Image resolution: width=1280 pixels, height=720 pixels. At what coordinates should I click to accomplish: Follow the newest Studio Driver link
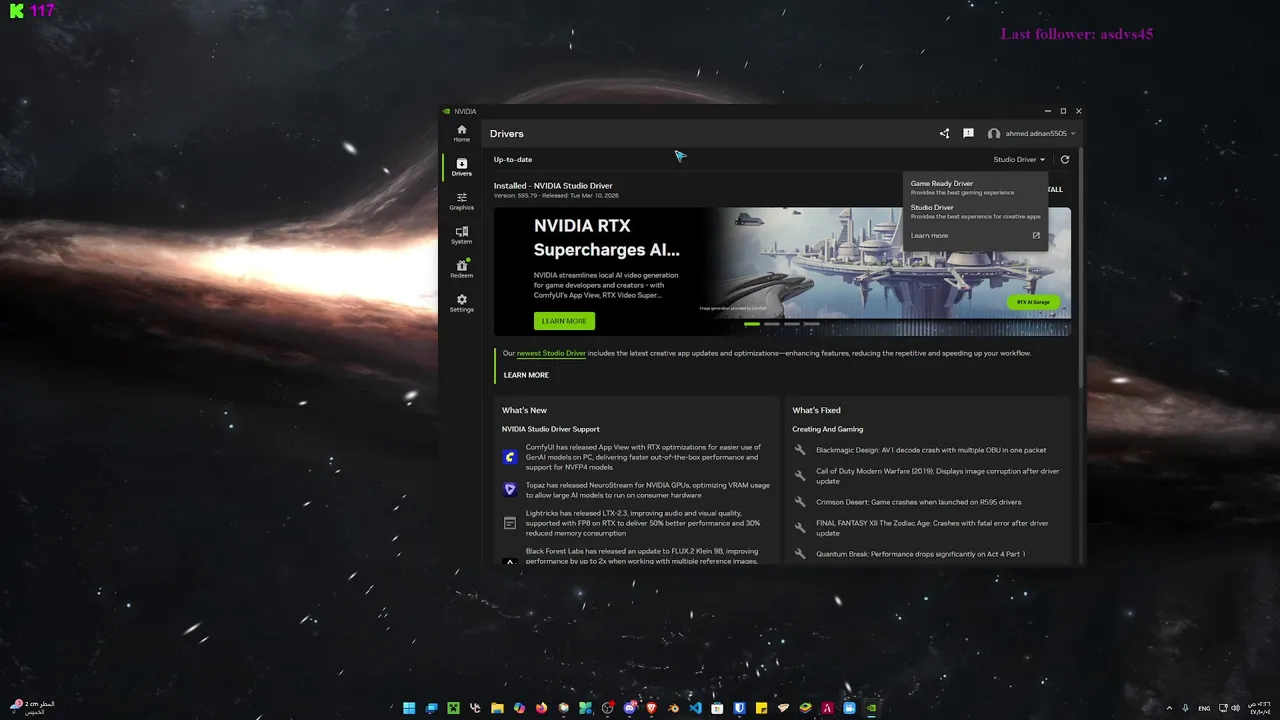coord(551,353)
